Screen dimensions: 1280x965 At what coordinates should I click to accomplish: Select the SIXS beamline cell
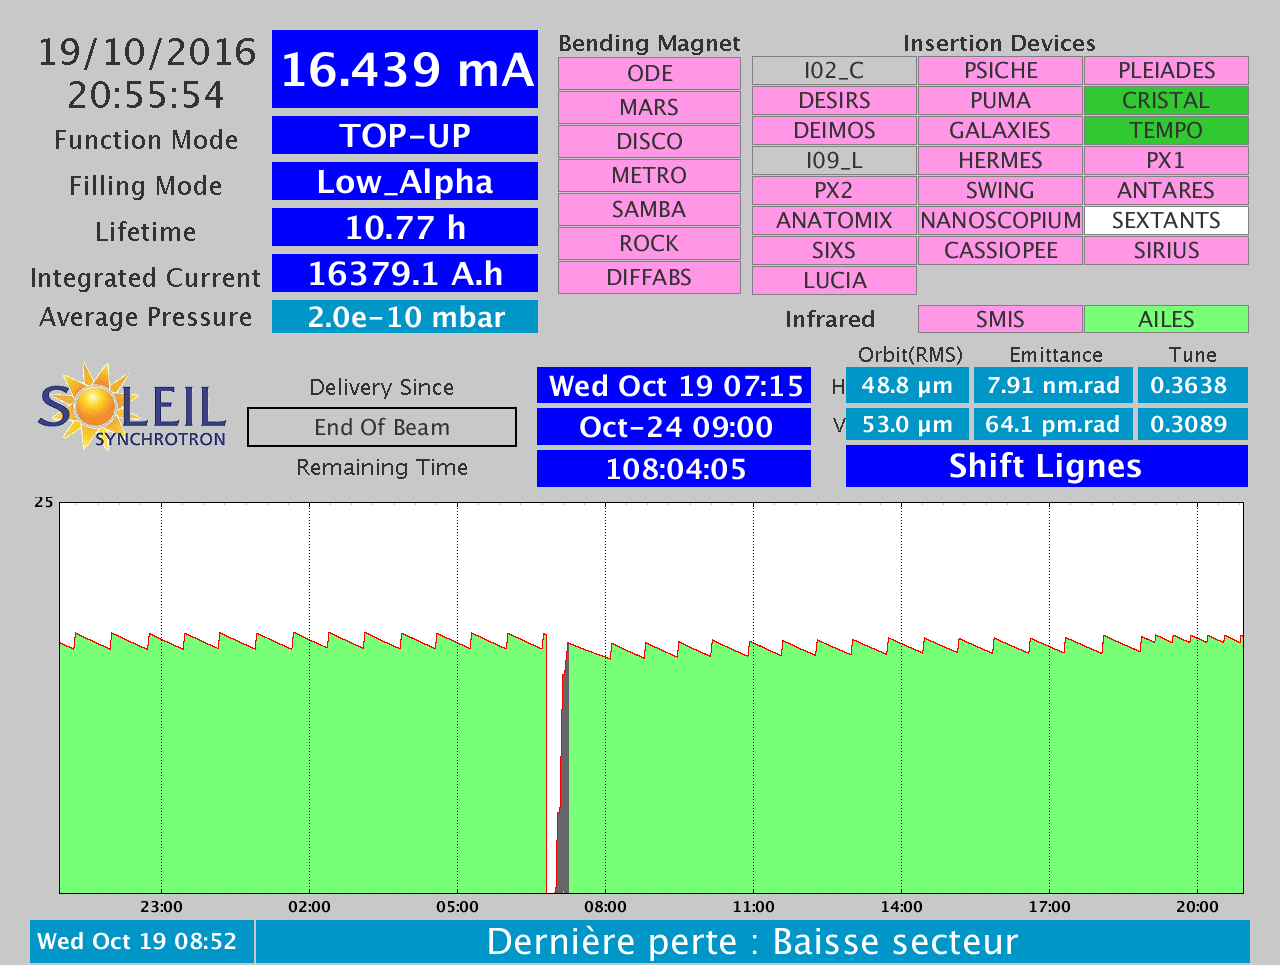pyautogui.click(x=834, y=251)
